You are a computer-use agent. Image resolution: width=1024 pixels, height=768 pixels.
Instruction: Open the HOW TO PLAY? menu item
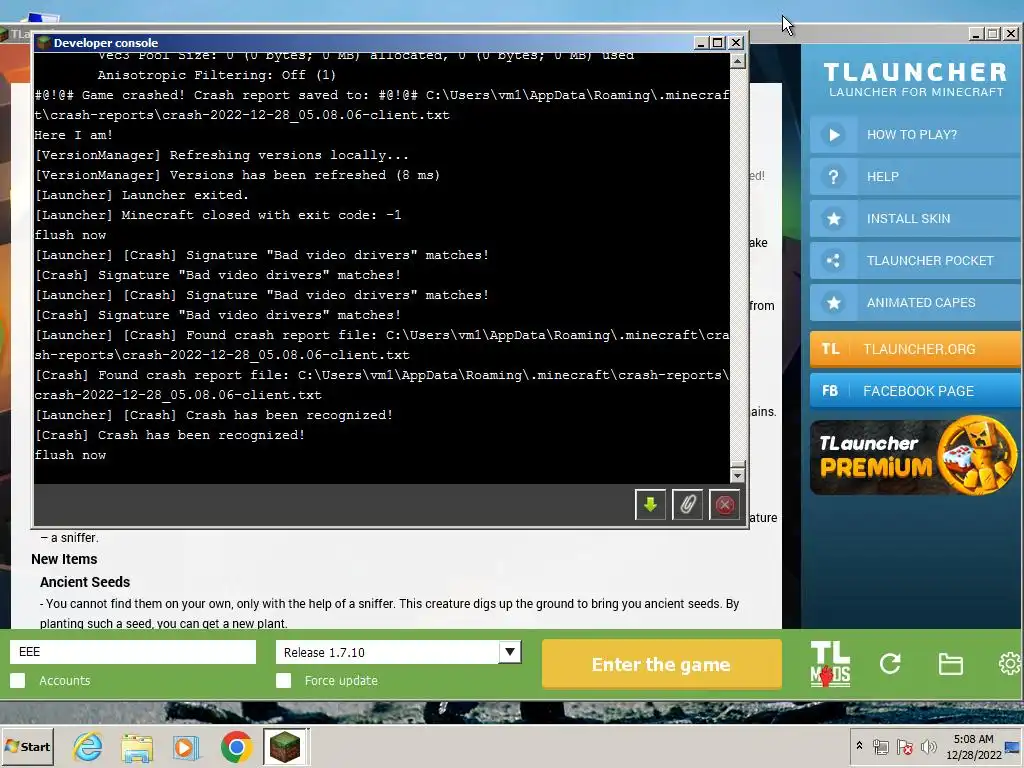click(x=914, y=135)
